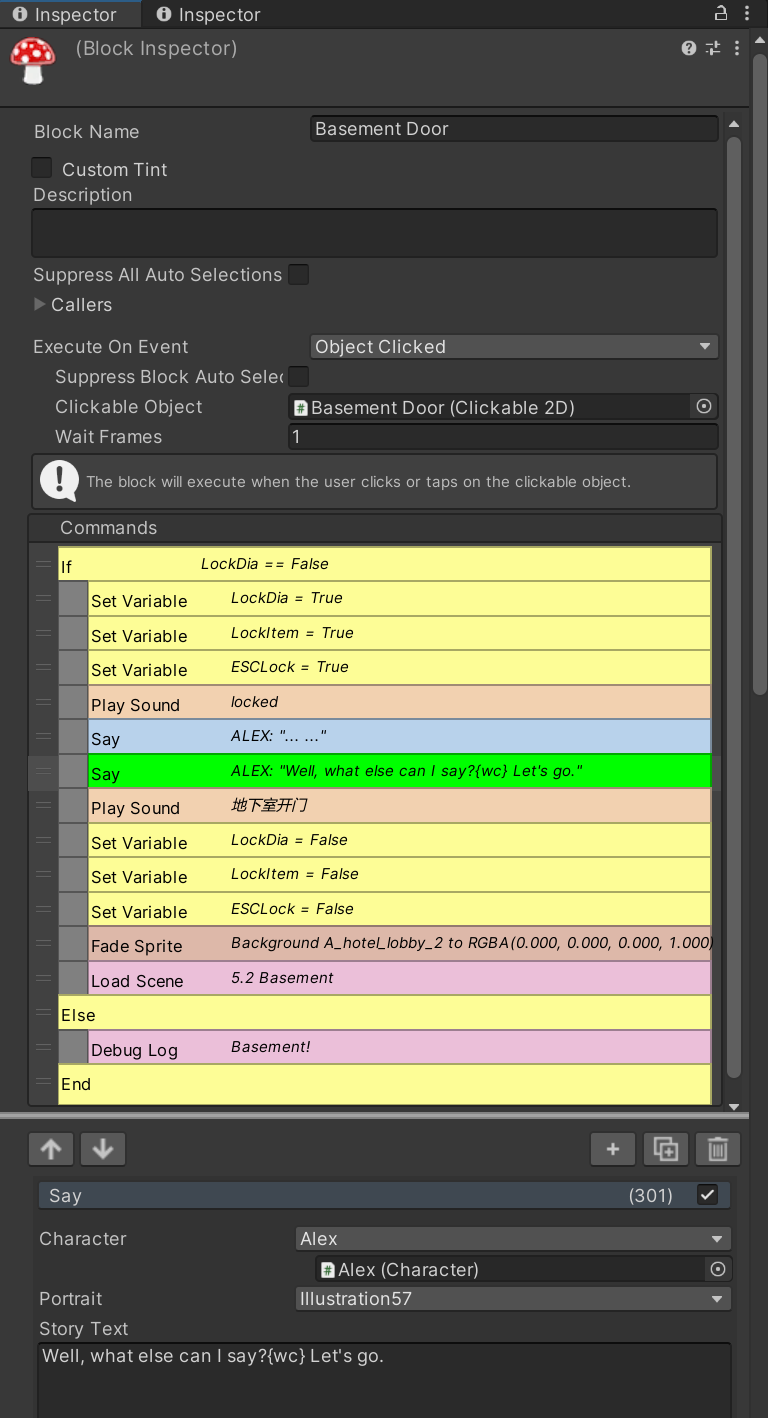Click the script icon in Clickable Object field
This screenshot has width=768, height=1418.
300,407
